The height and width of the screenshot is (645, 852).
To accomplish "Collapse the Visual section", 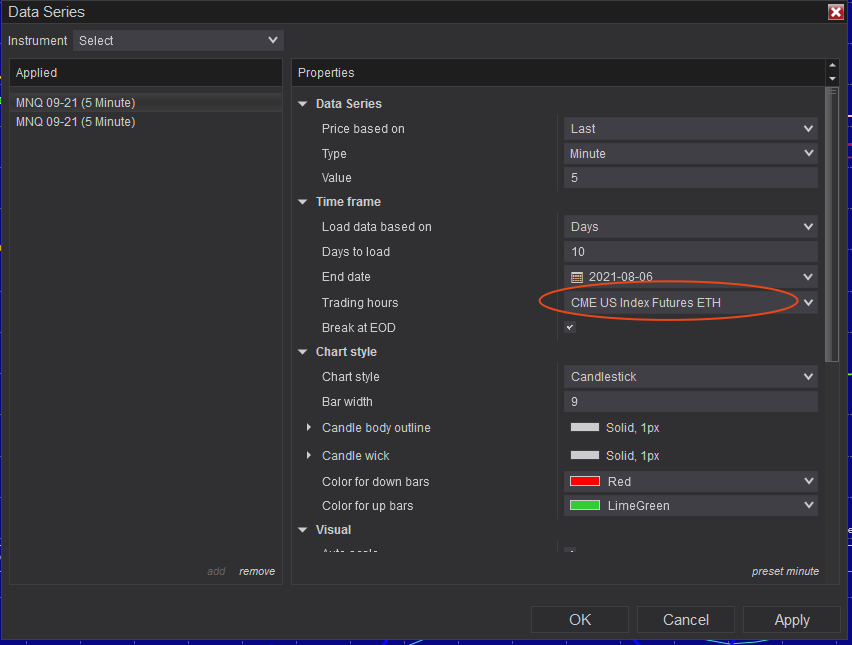I will point(303,530).
